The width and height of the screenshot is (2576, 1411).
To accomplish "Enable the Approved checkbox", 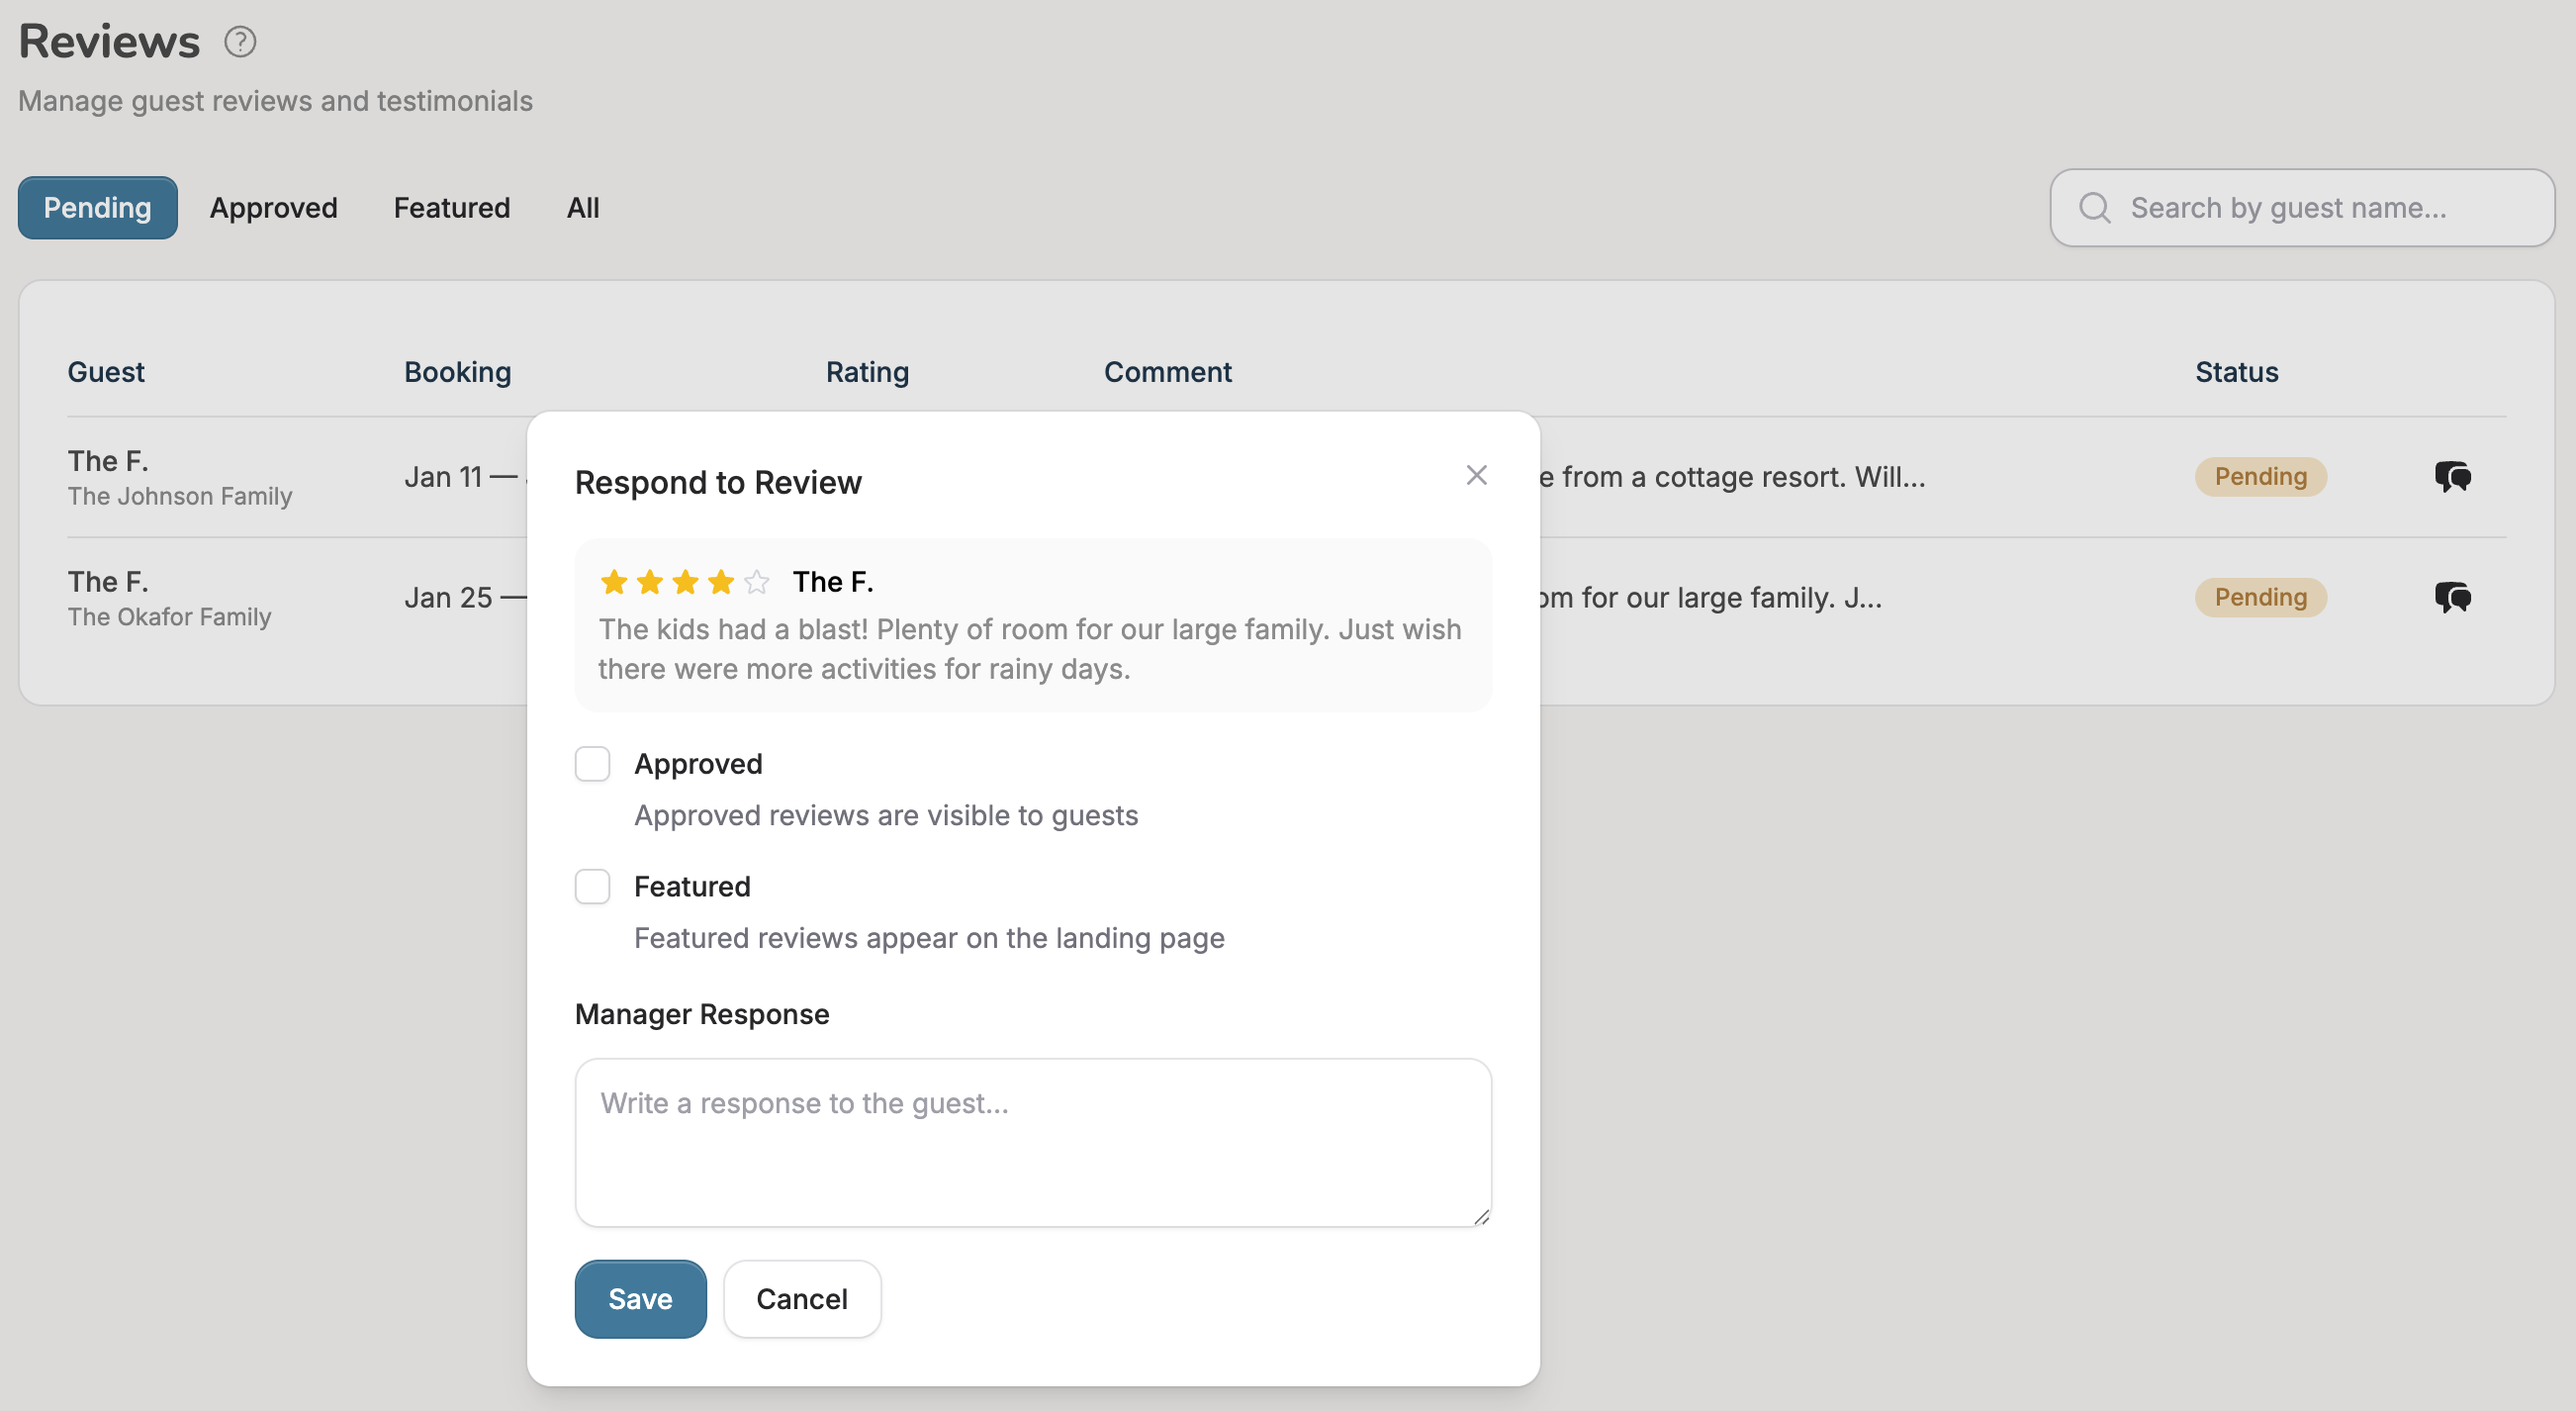I will (x=592, y=763).
